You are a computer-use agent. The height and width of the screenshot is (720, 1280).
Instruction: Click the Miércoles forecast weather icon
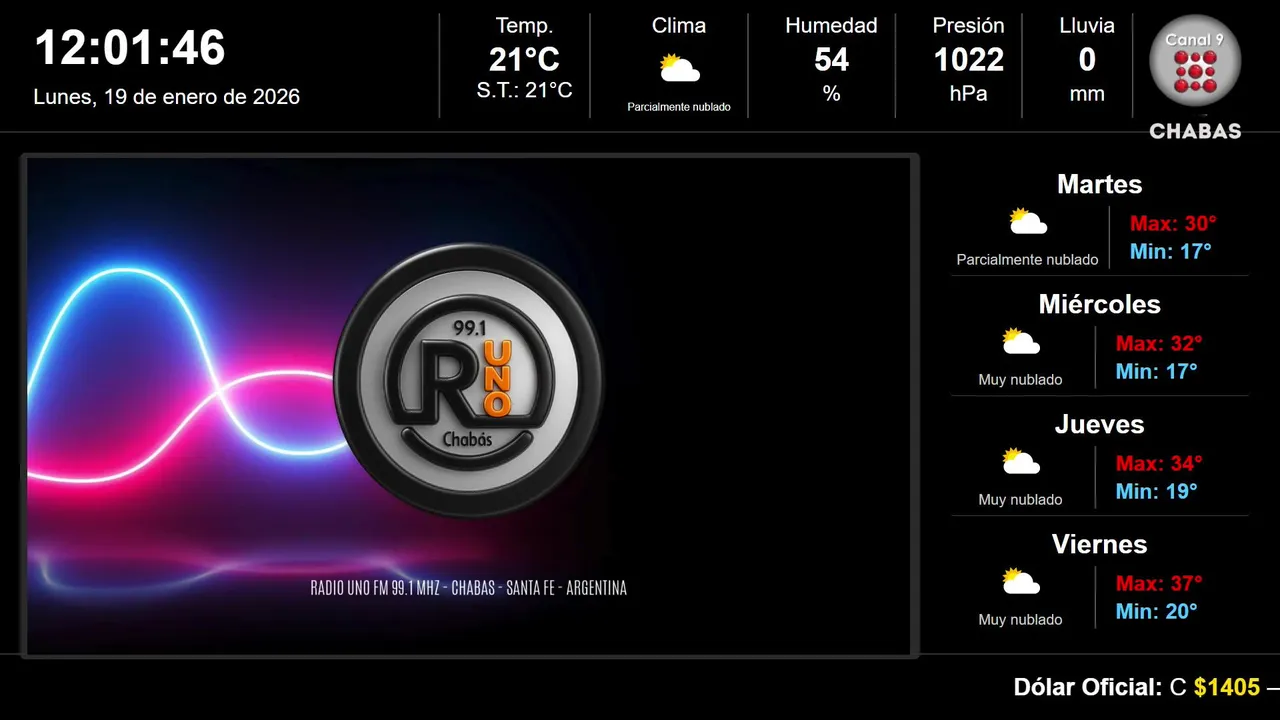point(1021,341)
